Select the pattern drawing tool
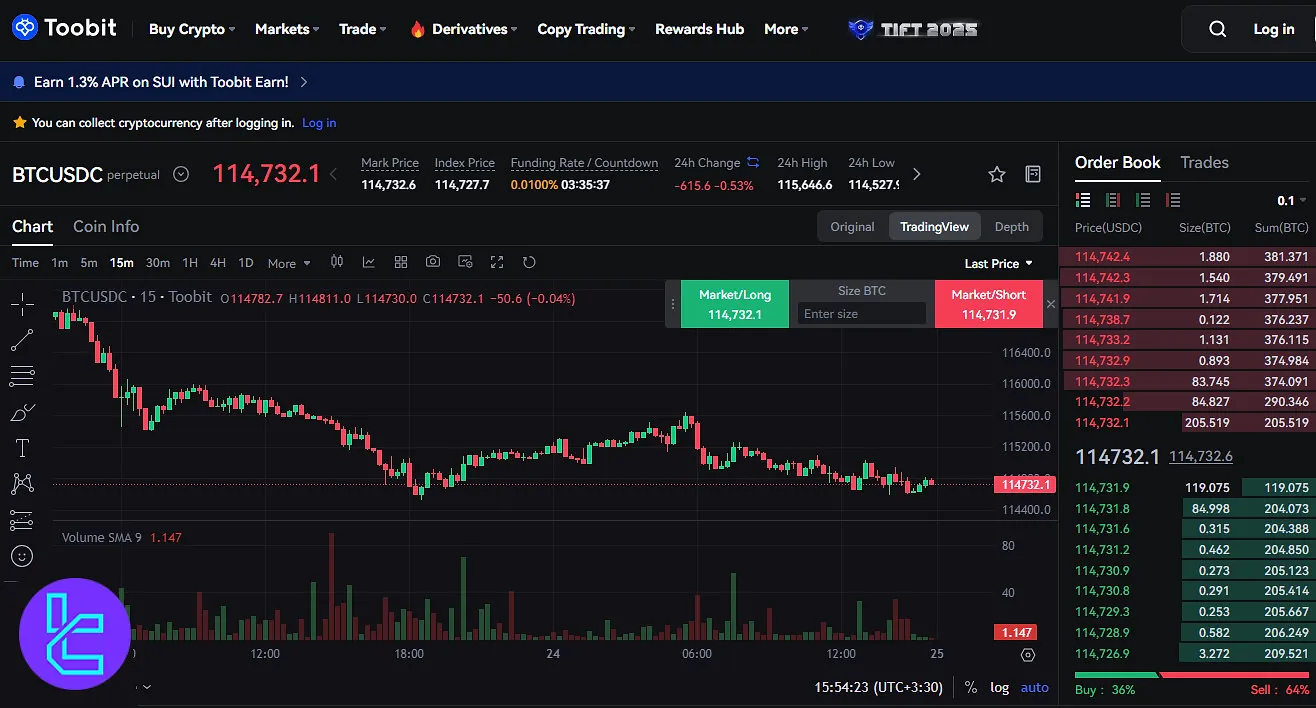 pos(22,484)
